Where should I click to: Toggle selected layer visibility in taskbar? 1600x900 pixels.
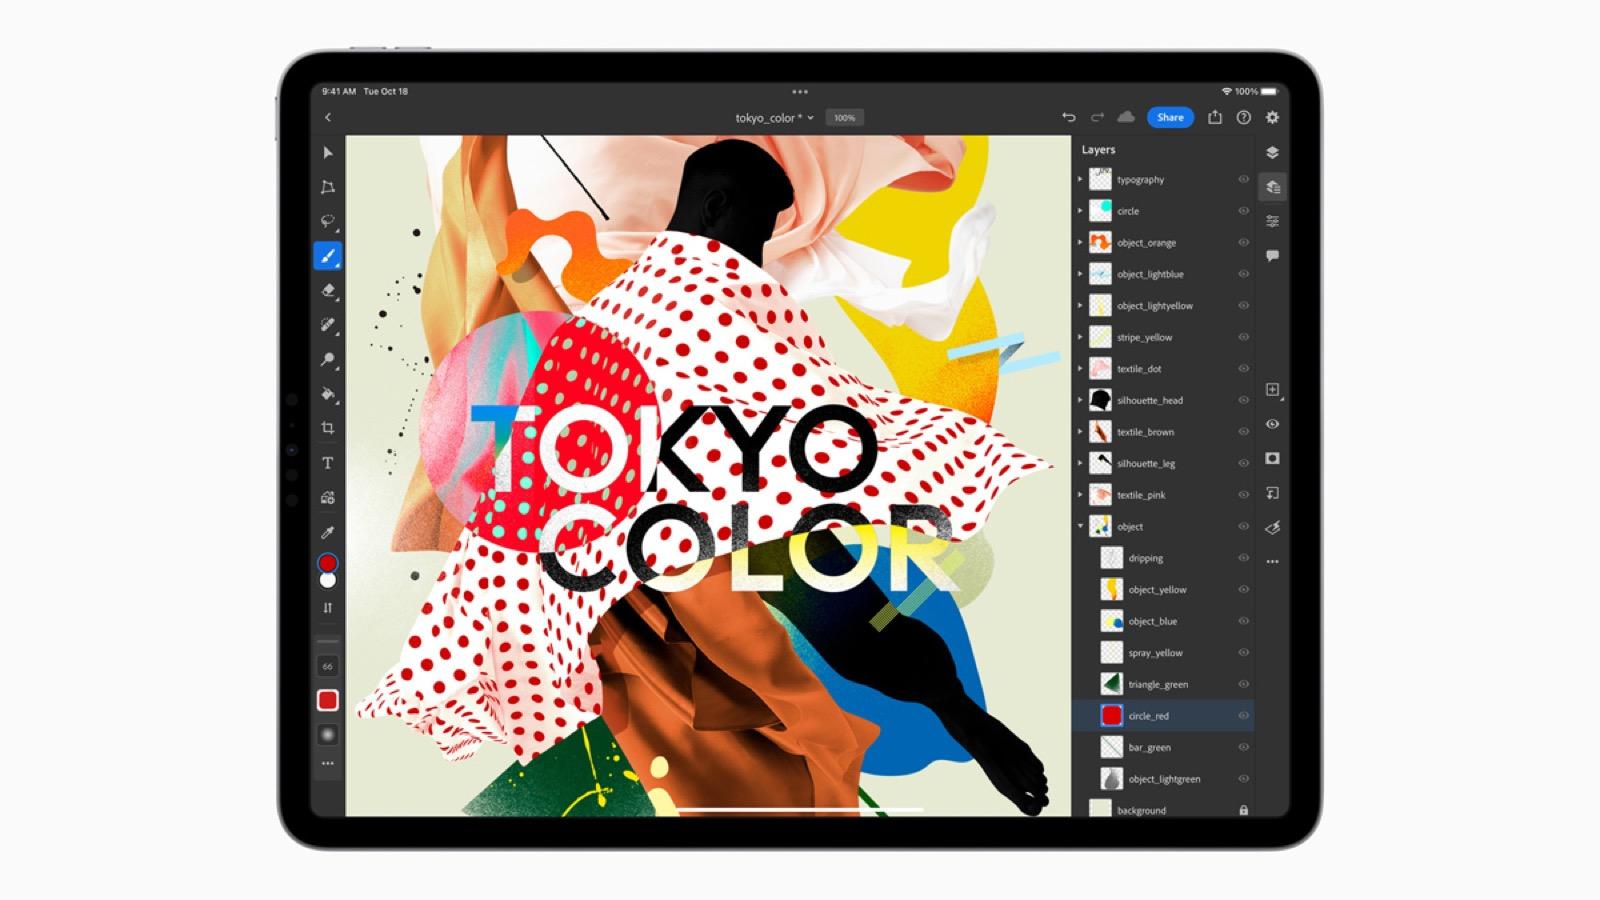point(1272,424)
